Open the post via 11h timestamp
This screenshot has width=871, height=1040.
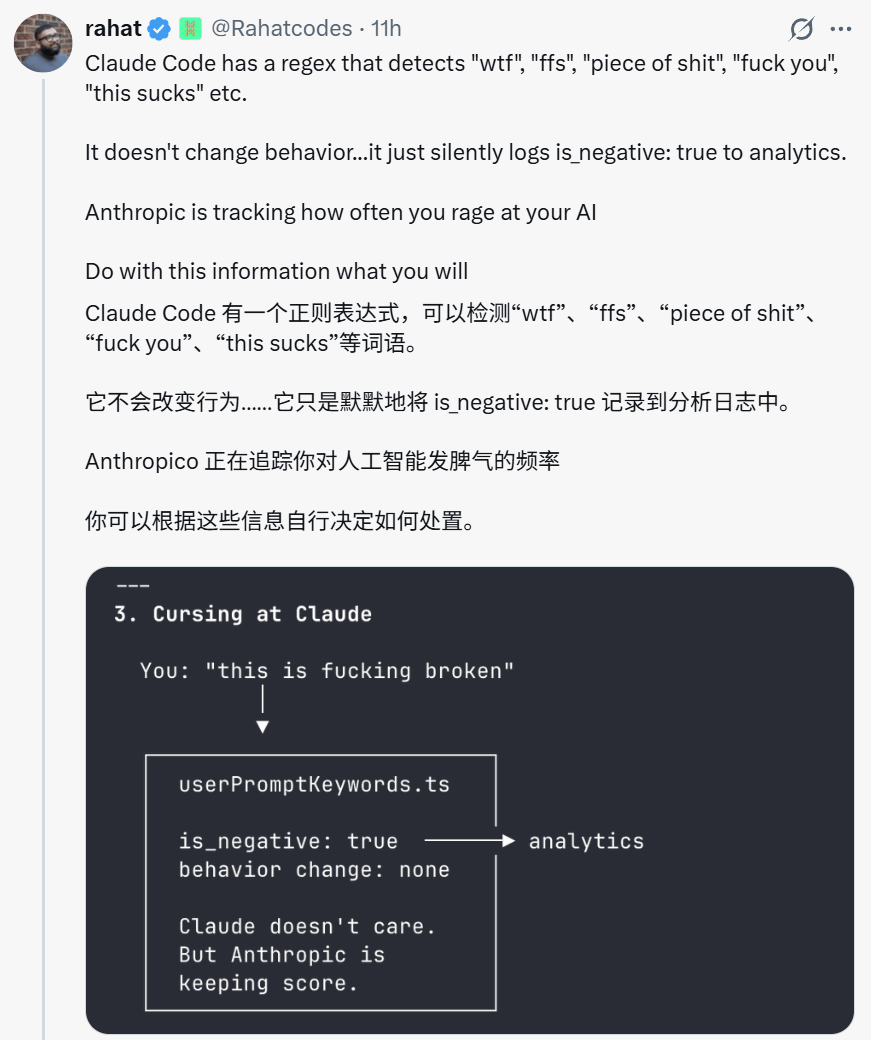click(x=386, y=29)
